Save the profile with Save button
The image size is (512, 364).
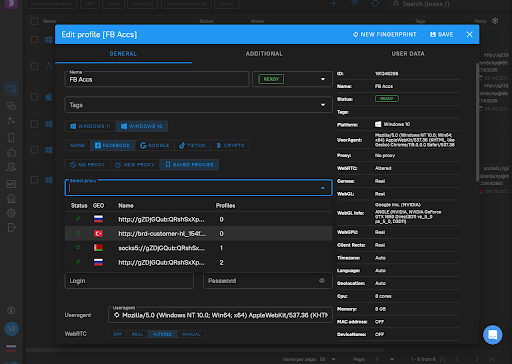pos(441,34)
